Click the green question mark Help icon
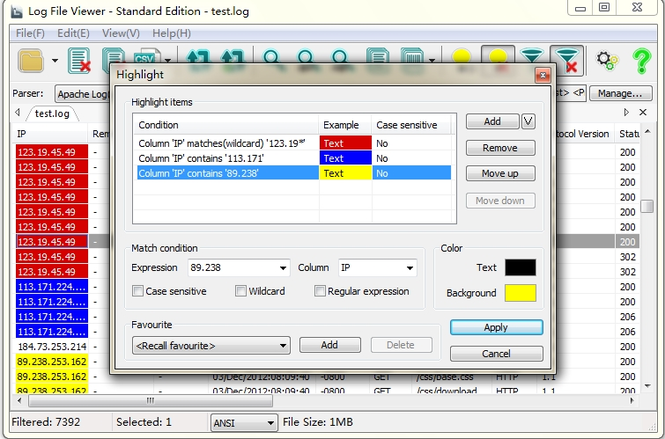Image resolution: width=665 pixels, height=439 pixels. tap(642, 61)
